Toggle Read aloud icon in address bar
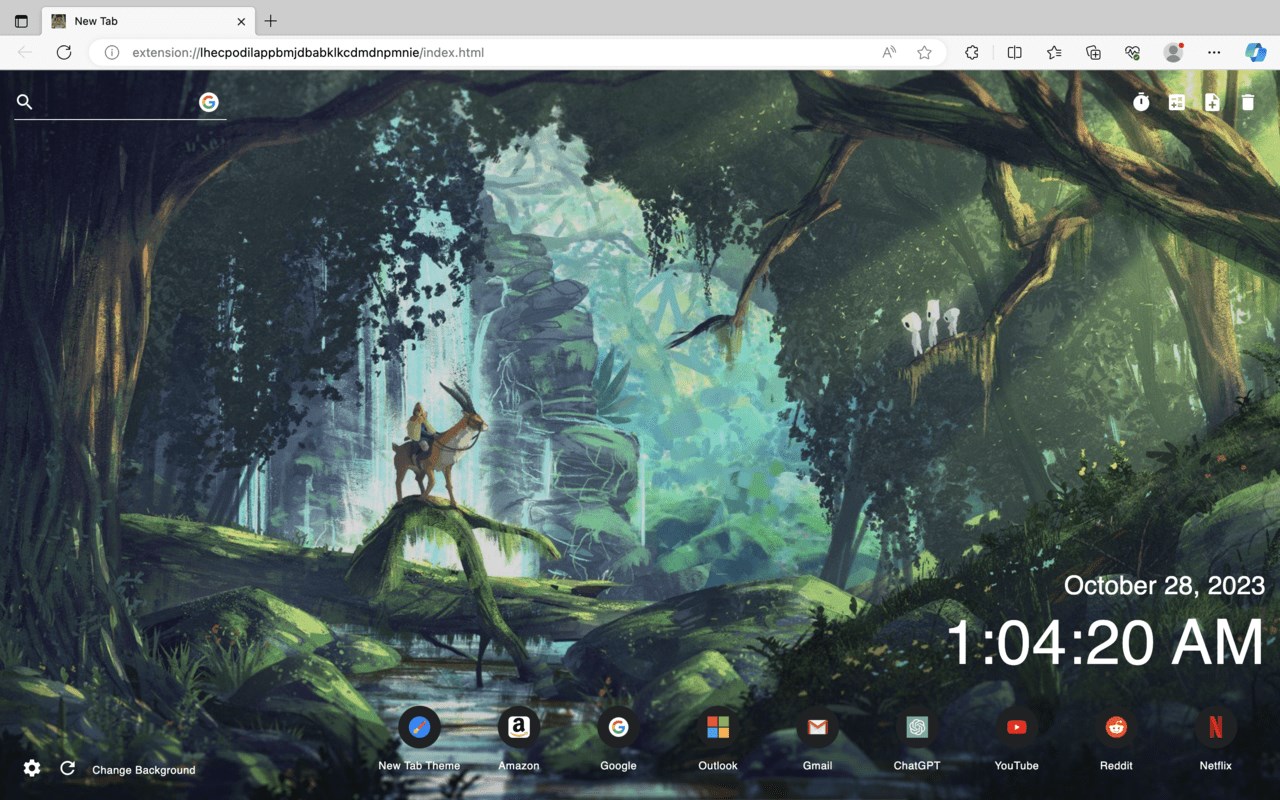The width and height of the screenshot is (1280, 800). [888, 52]
